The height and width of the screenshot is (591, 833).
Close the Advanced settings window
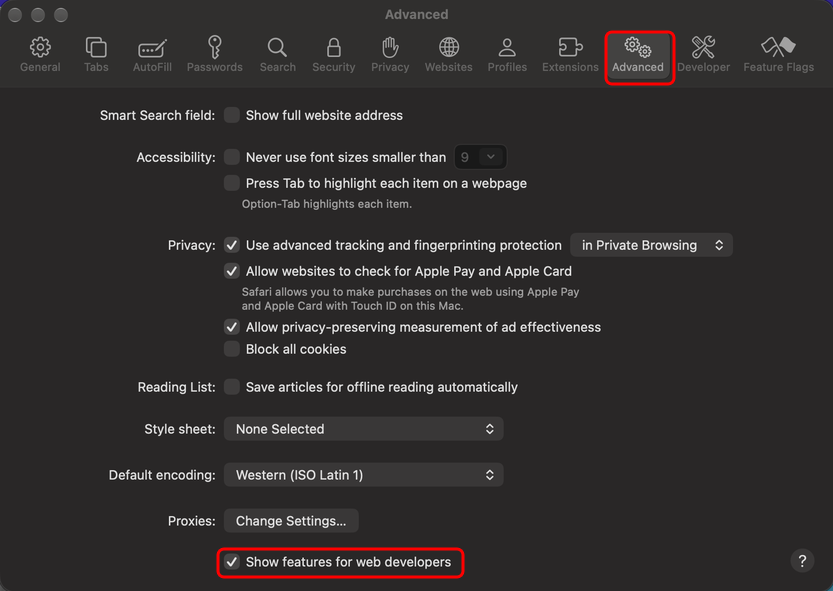15,15
